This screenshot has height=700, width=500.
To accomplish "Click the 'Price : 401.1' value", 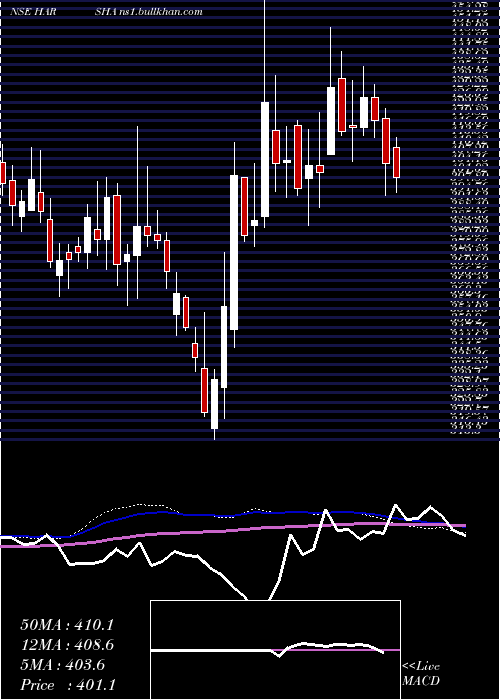I will (67, 685).
